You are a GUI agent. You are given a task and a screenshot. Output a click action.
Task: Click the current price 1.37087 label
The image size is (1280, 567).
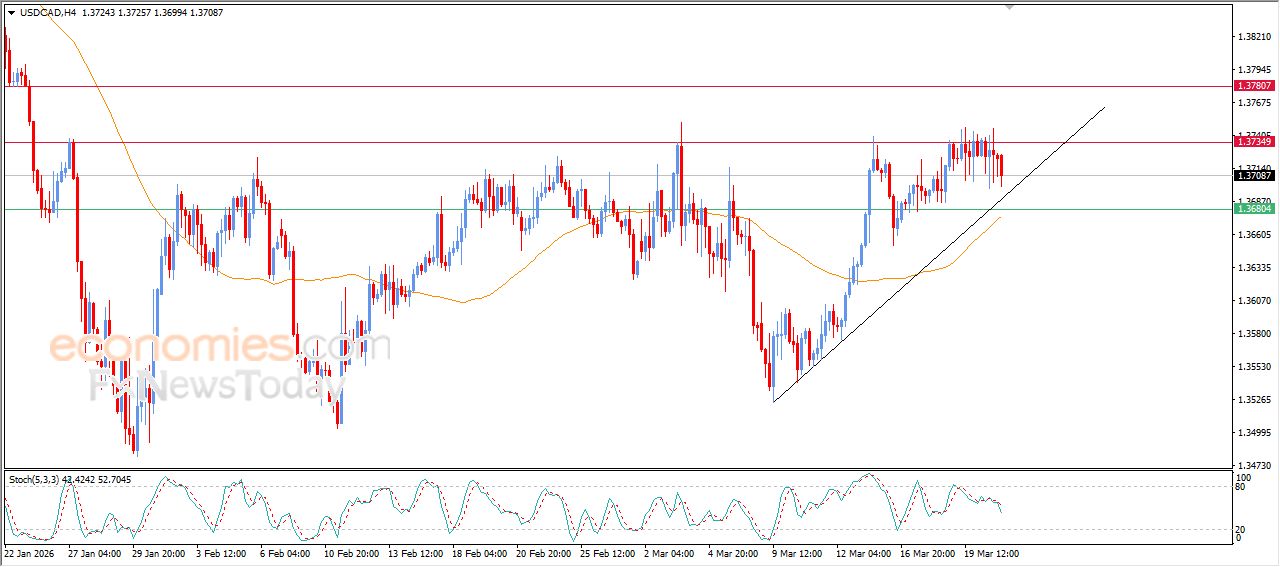point(1254,176)
